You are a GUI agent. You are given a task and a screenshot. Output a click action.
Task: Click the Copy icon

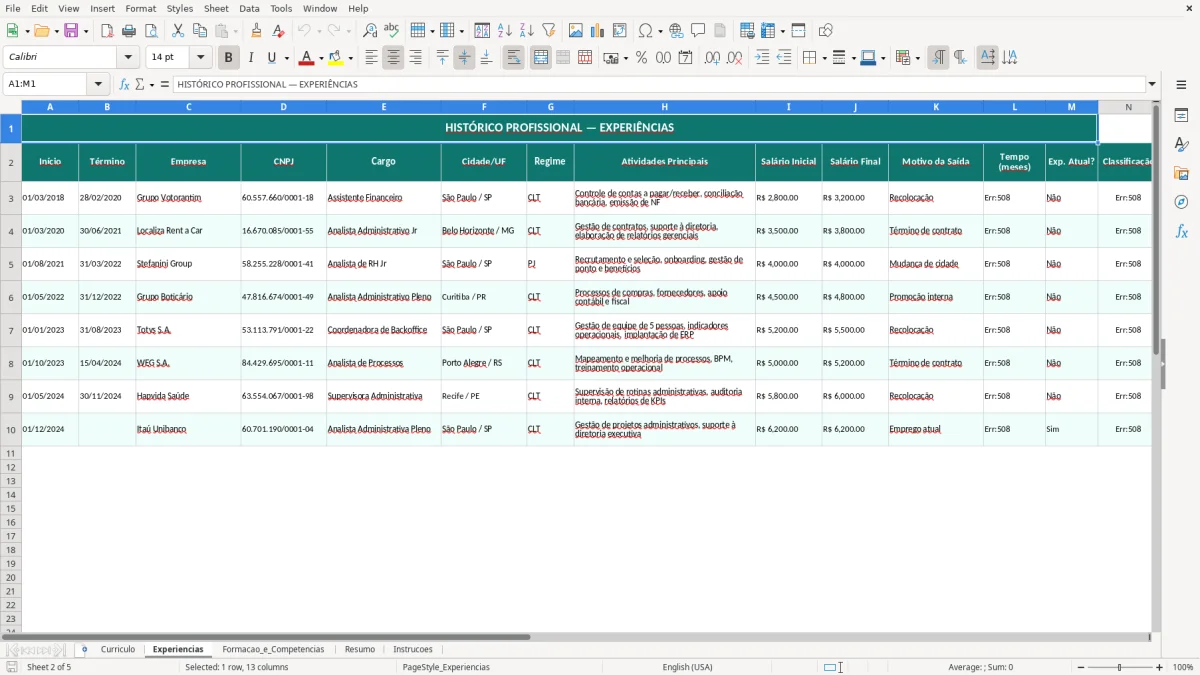coord(200,31)
